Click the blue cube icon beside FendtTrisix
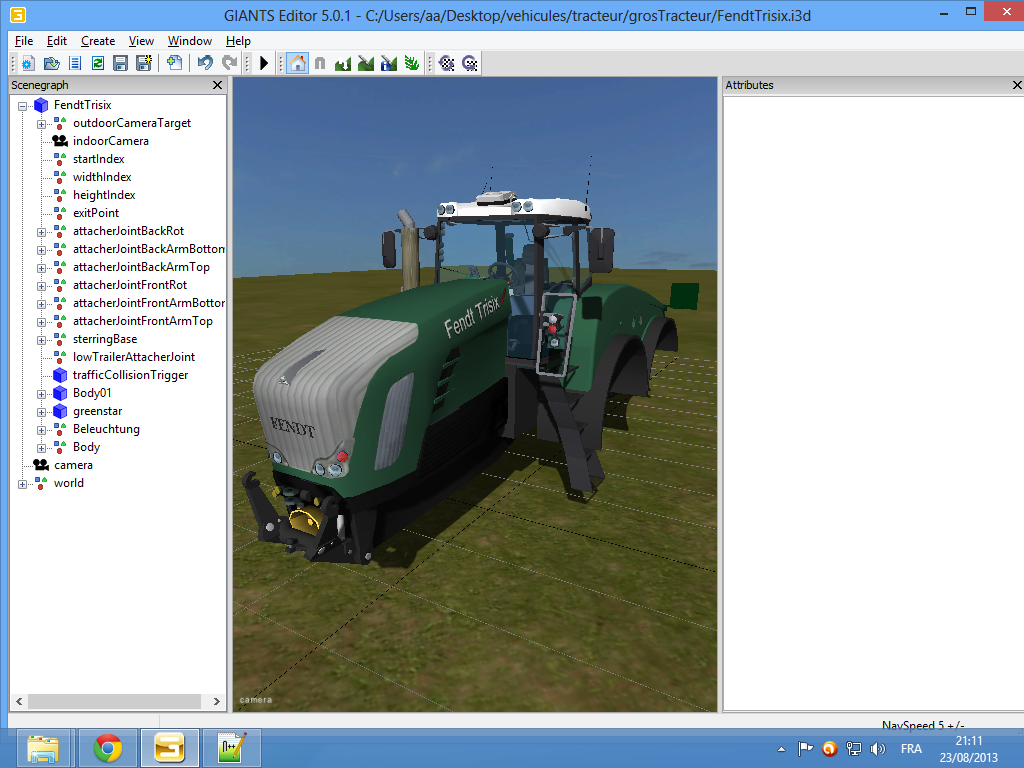Viewport: 1024px width, 768px height. tap(41, 105)
